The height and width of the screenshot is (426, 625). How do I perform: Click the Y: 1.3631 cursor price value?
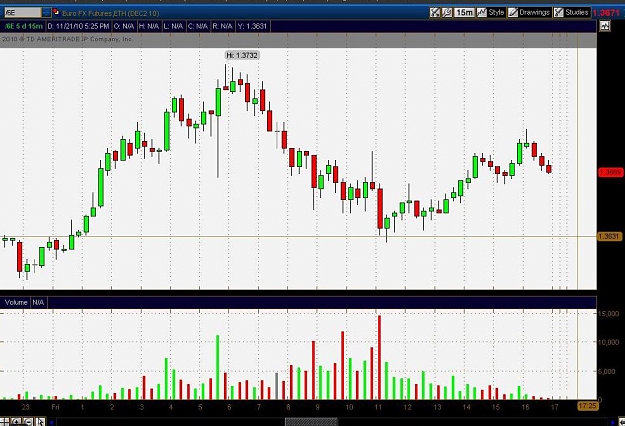point(252,26)
